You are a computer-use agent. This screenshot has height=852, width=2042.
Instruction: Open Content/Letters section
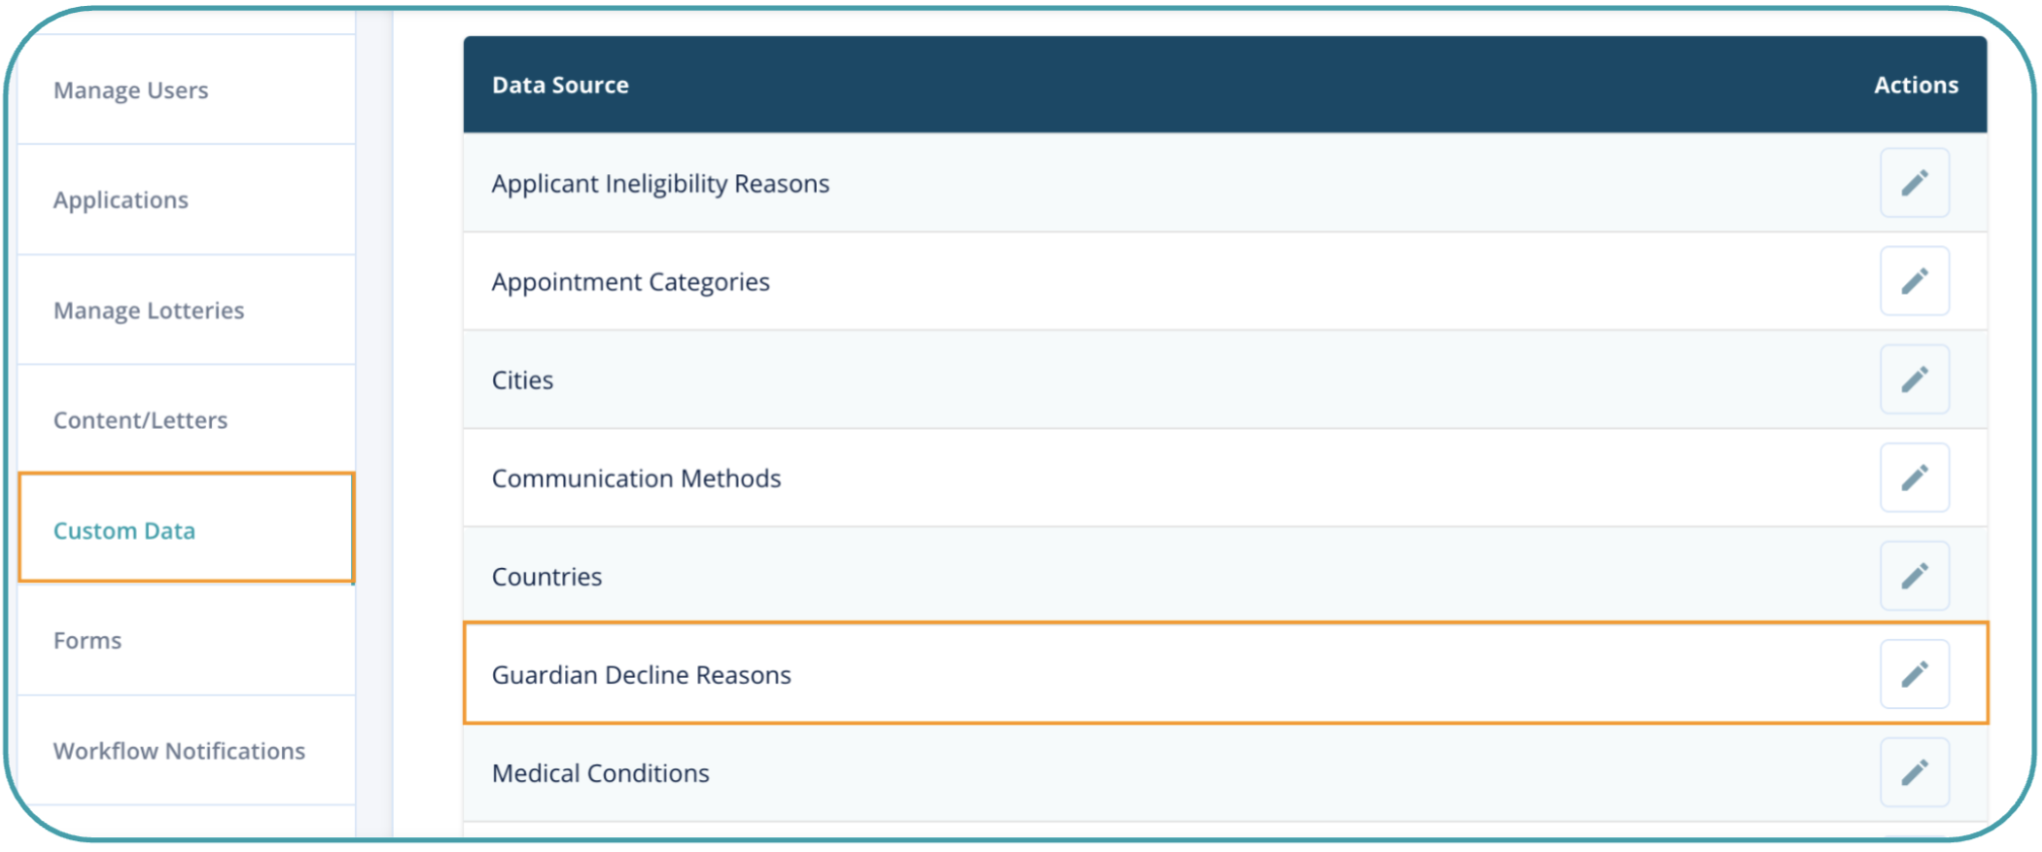[141, 420]
